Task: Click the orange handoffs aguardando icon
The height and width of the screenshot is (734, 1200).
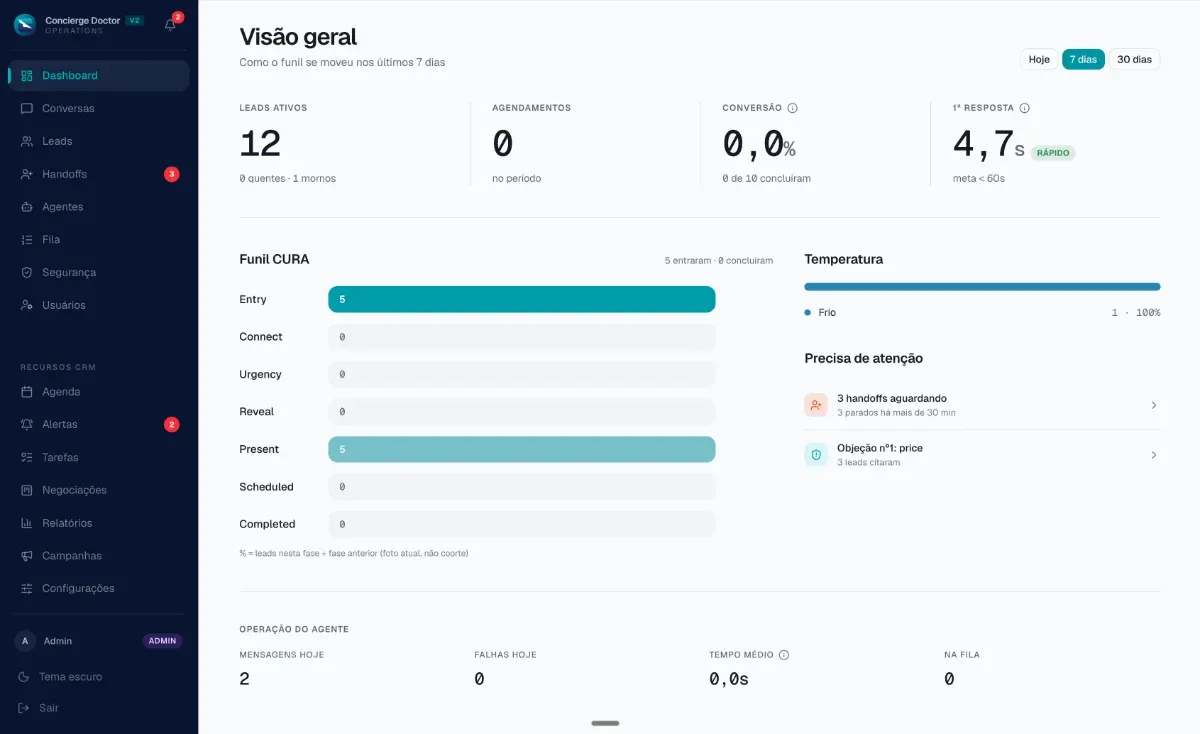Action: click(816, 405)
